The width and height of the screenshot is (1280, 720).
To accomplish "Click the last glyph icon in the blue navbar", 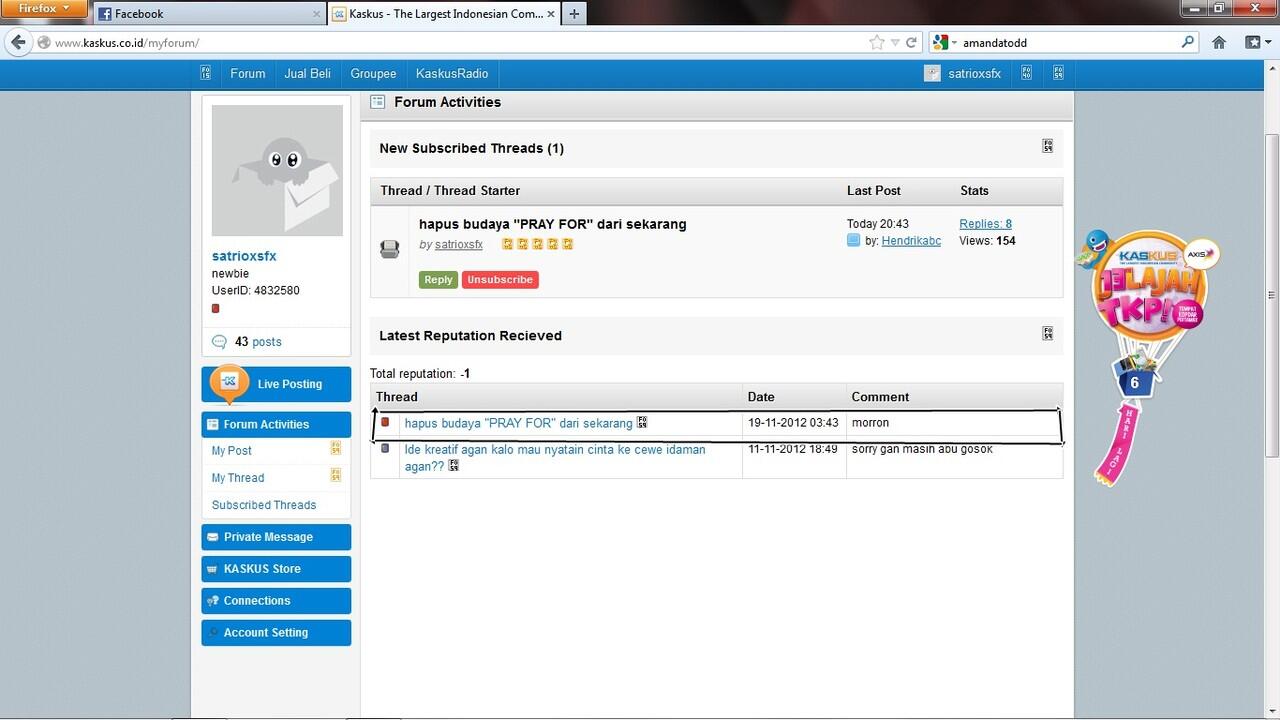I will click(x=1058, y=73).
